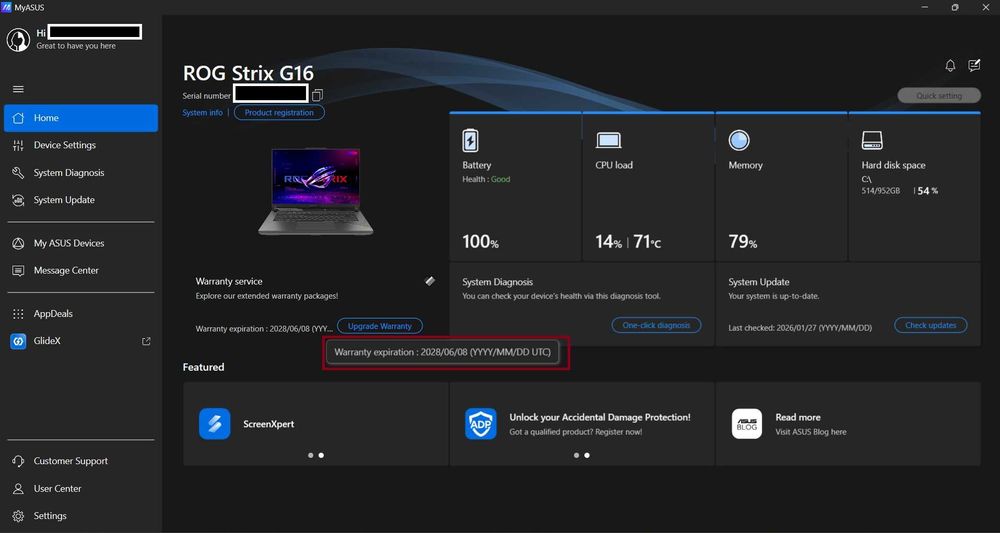Click the warranty service tag icon
1000x533 pixels.
click(x=430, y=281)
